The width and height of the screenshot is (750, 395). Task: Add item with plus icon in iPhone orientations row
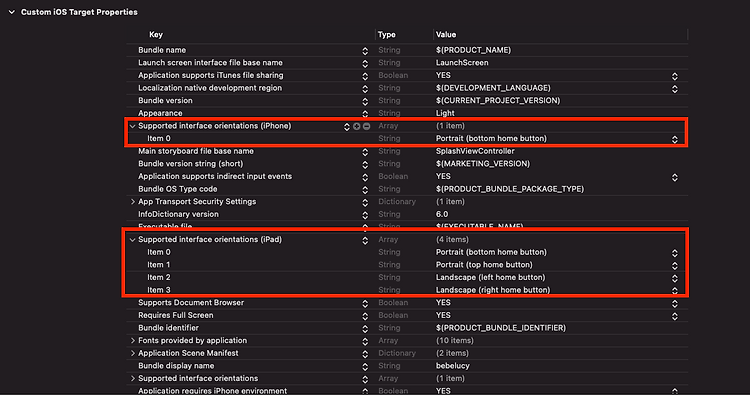pyautogui.click(x=356, y=126)
